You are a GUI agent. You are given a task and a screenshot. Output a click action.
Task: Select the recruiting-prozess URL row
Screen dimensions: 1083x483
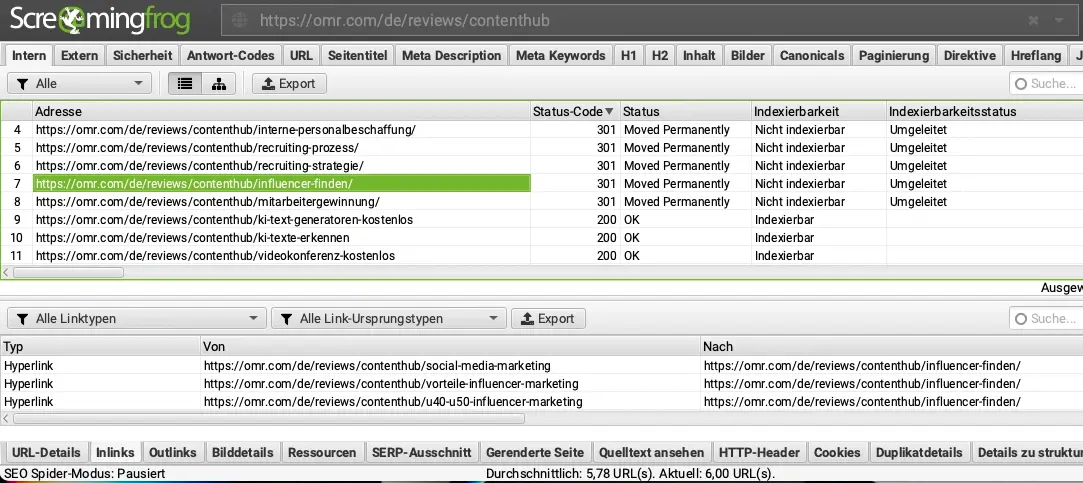coord(282,147)
